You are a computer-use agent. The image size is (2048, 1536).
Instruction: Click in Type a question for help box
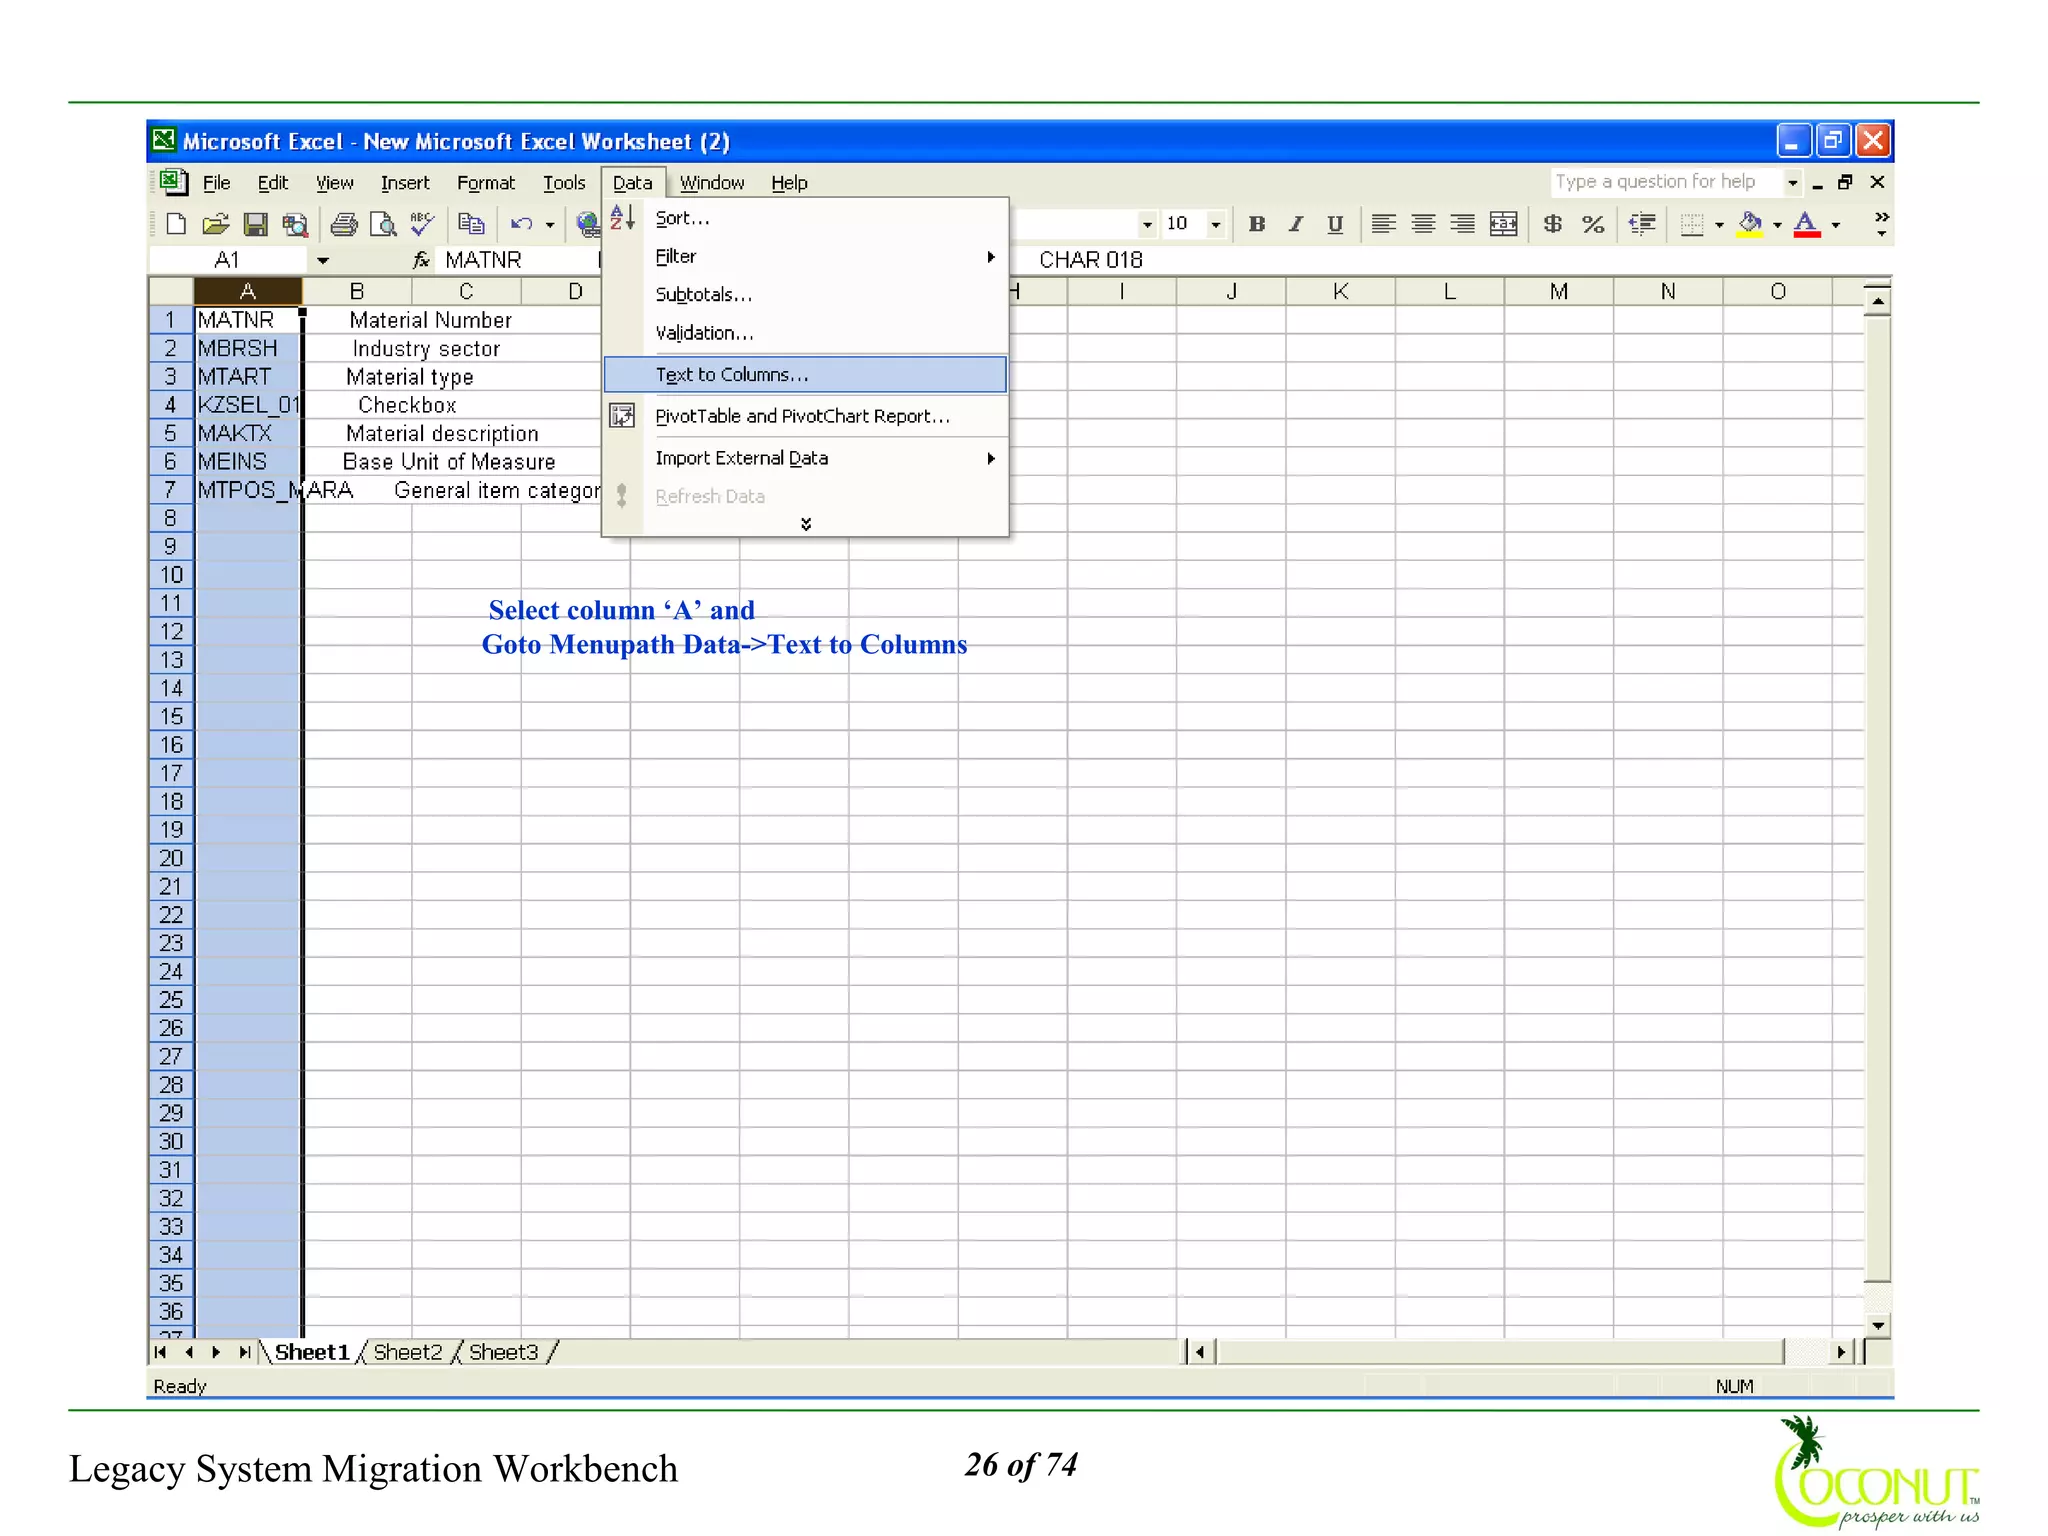[1667, 182]
